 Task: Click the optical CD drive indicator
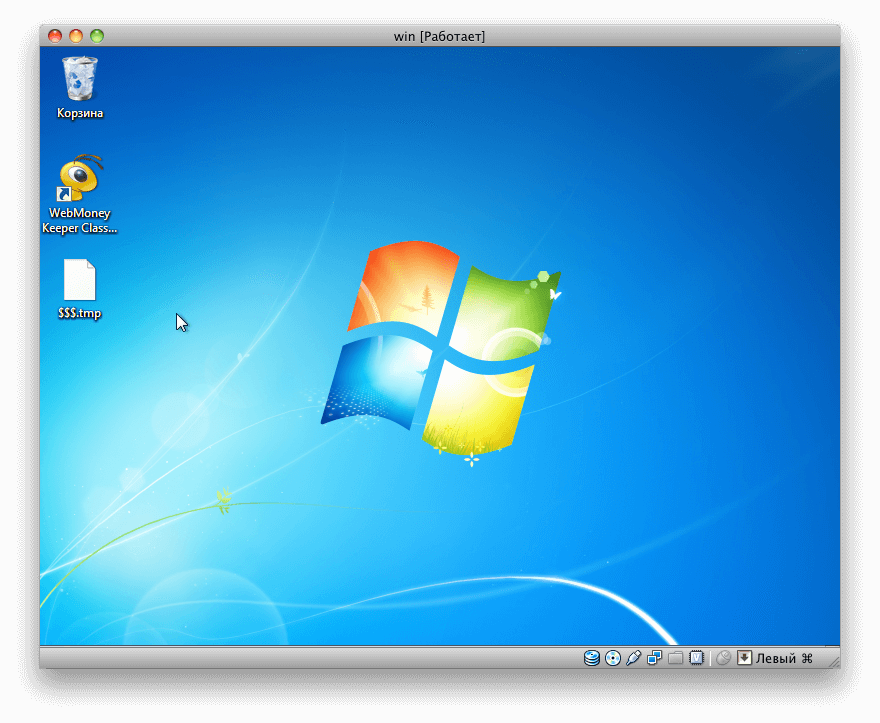tap(613, 658)
